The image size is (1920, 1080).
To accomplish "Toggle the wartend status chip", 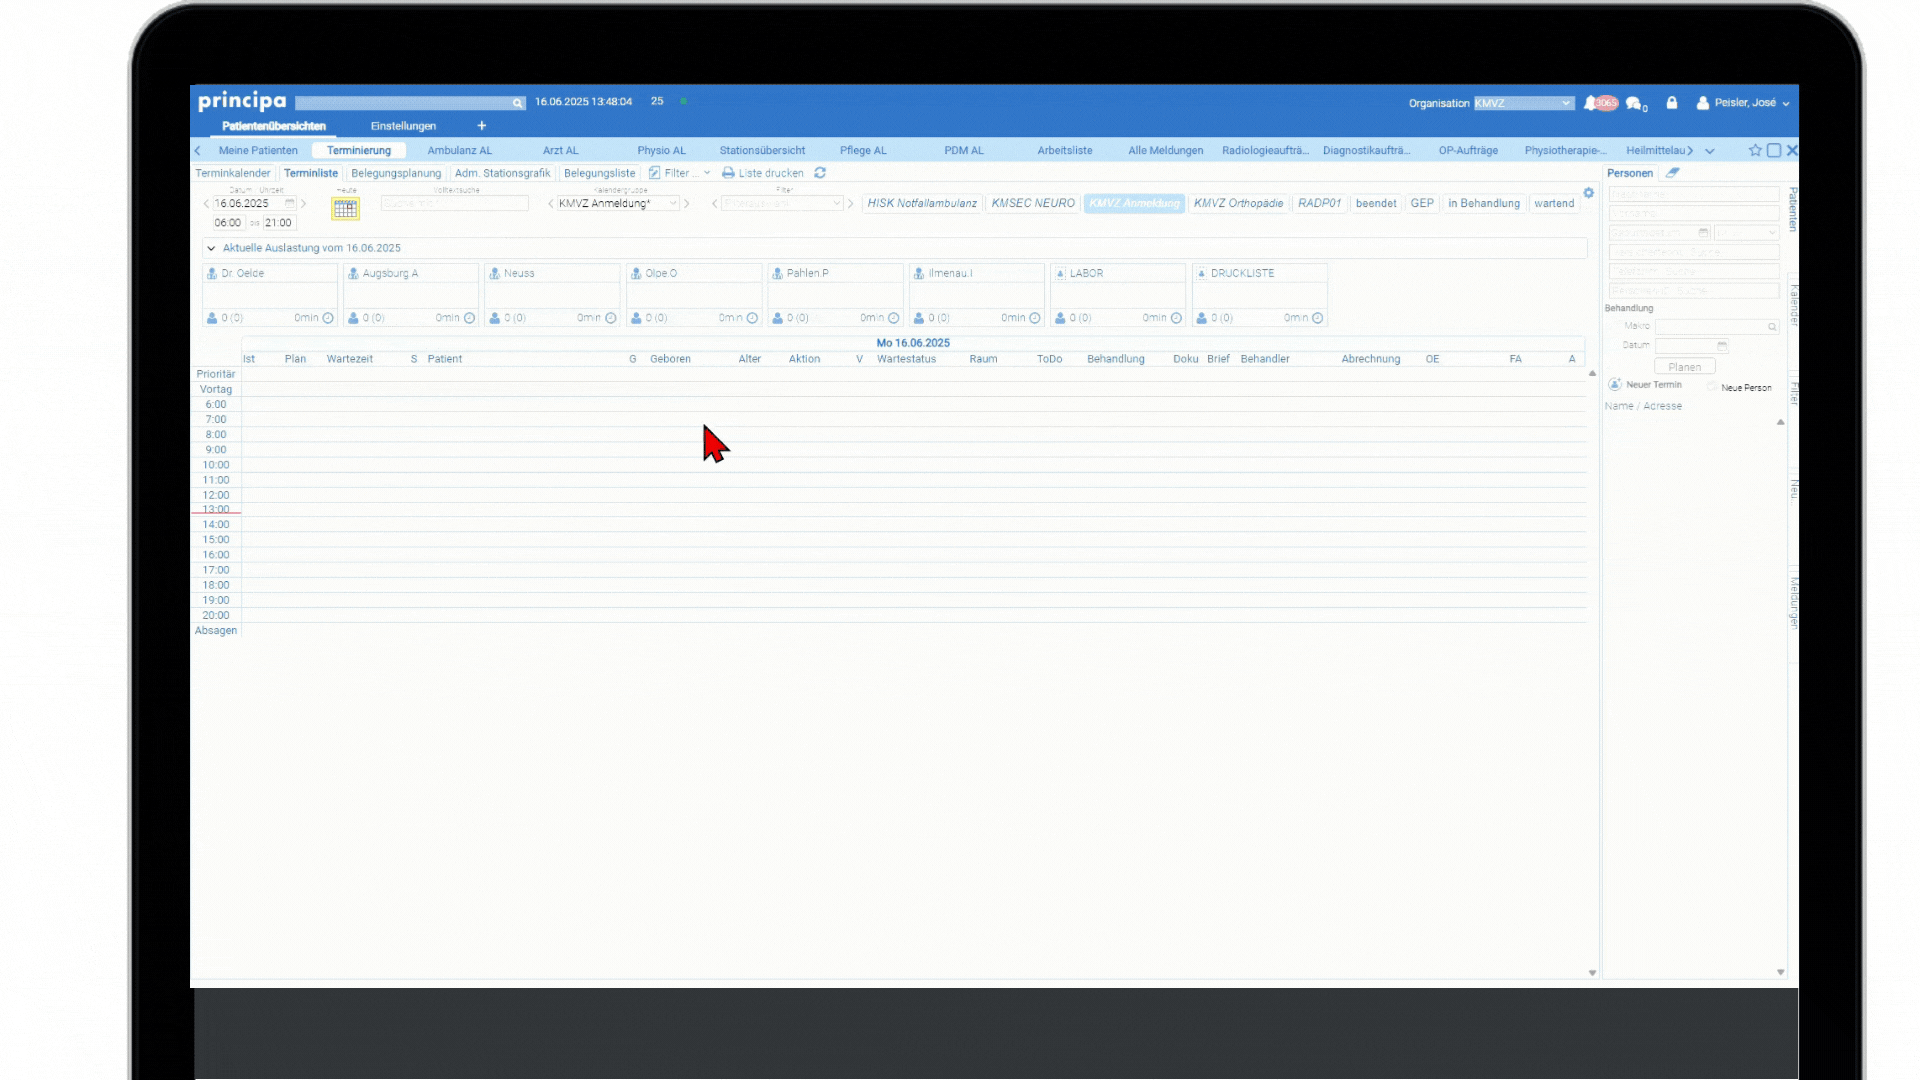I will tap(1554, 203).
